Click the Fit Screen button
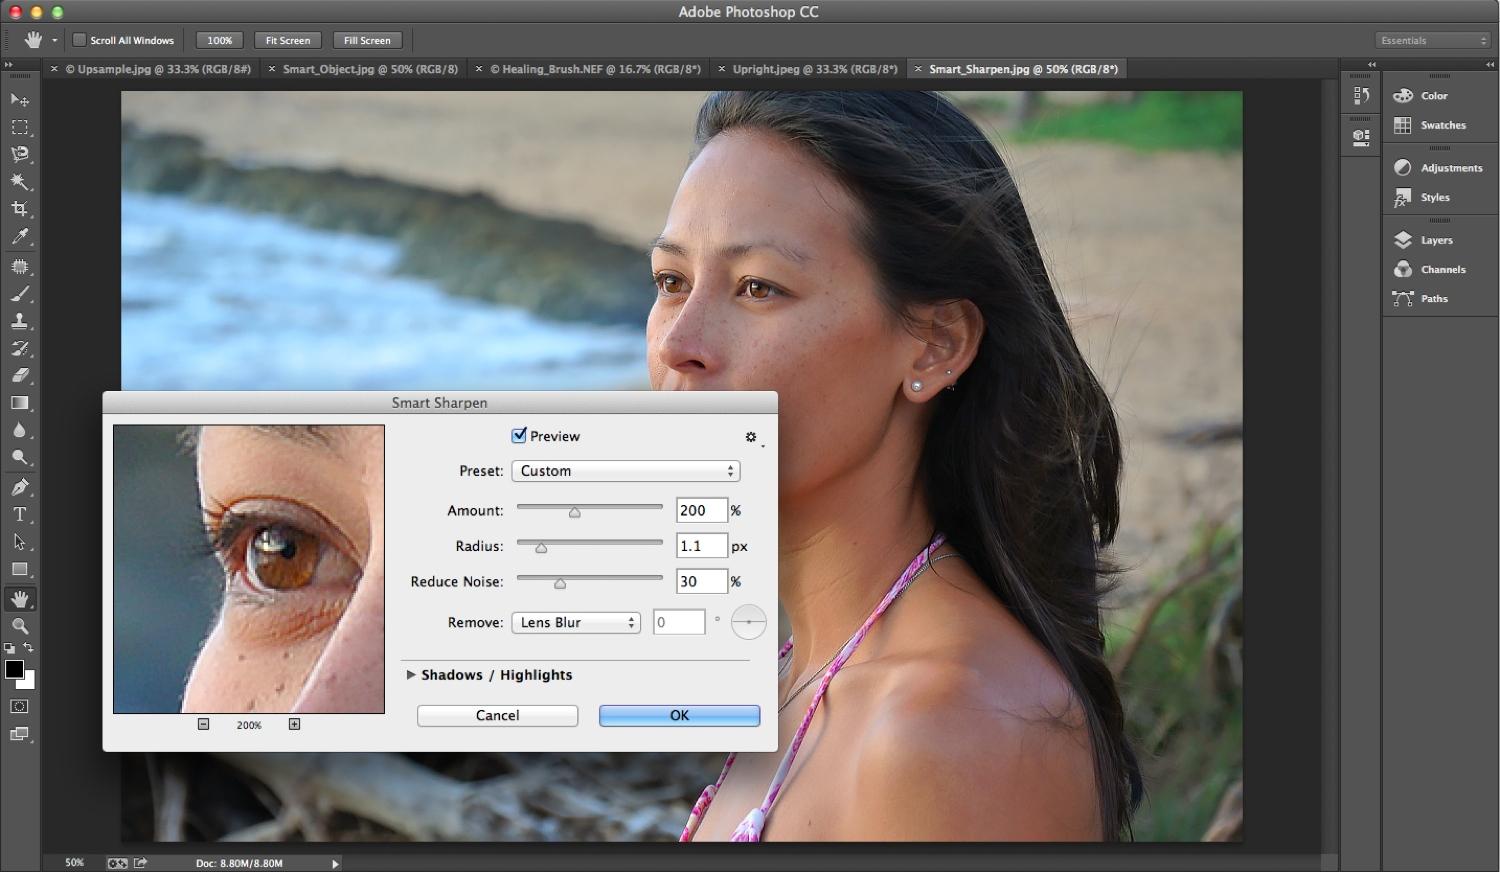This screenshot has height=872, width=1500. [x=288, y=40]
